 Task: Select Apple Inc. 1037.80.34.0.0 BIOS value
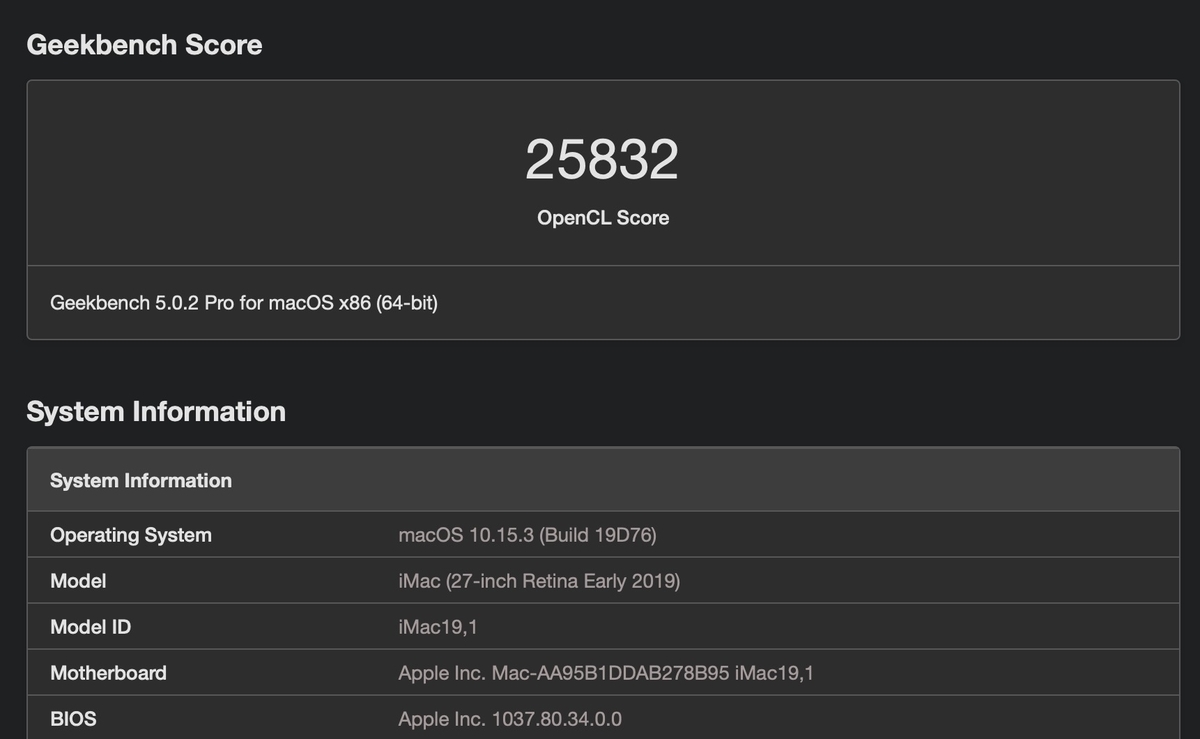pyautogui.click(x=510, y=719)
